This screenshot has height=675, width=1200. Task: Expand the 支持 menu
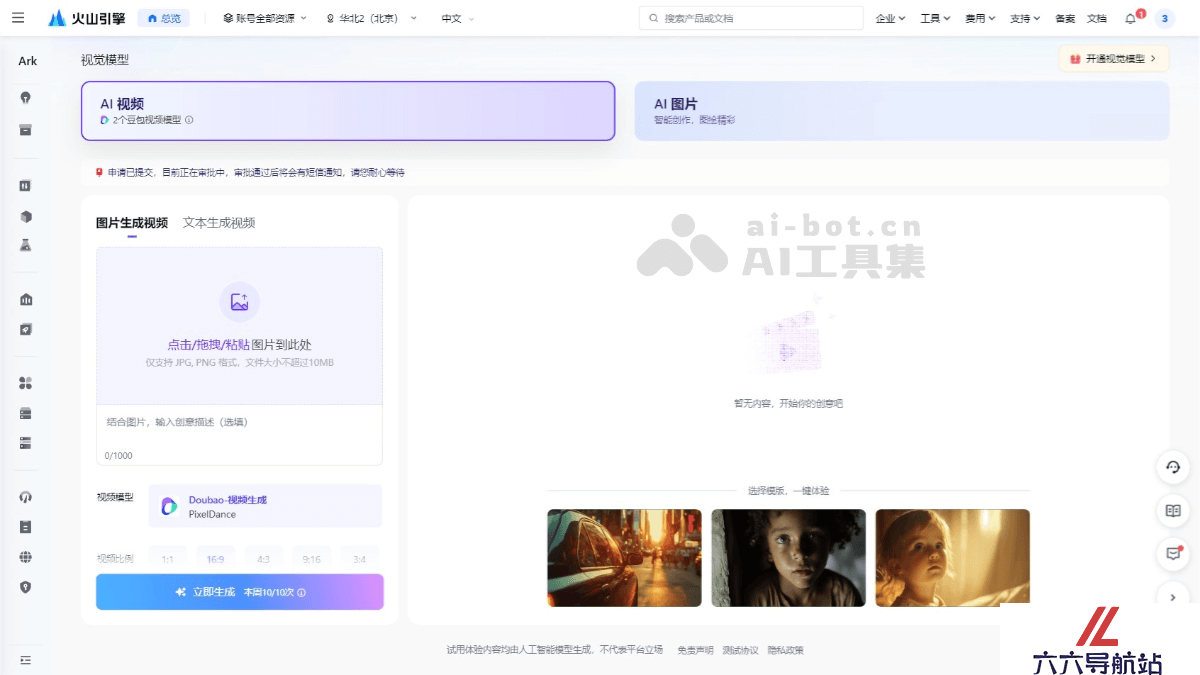point(1025,18)
